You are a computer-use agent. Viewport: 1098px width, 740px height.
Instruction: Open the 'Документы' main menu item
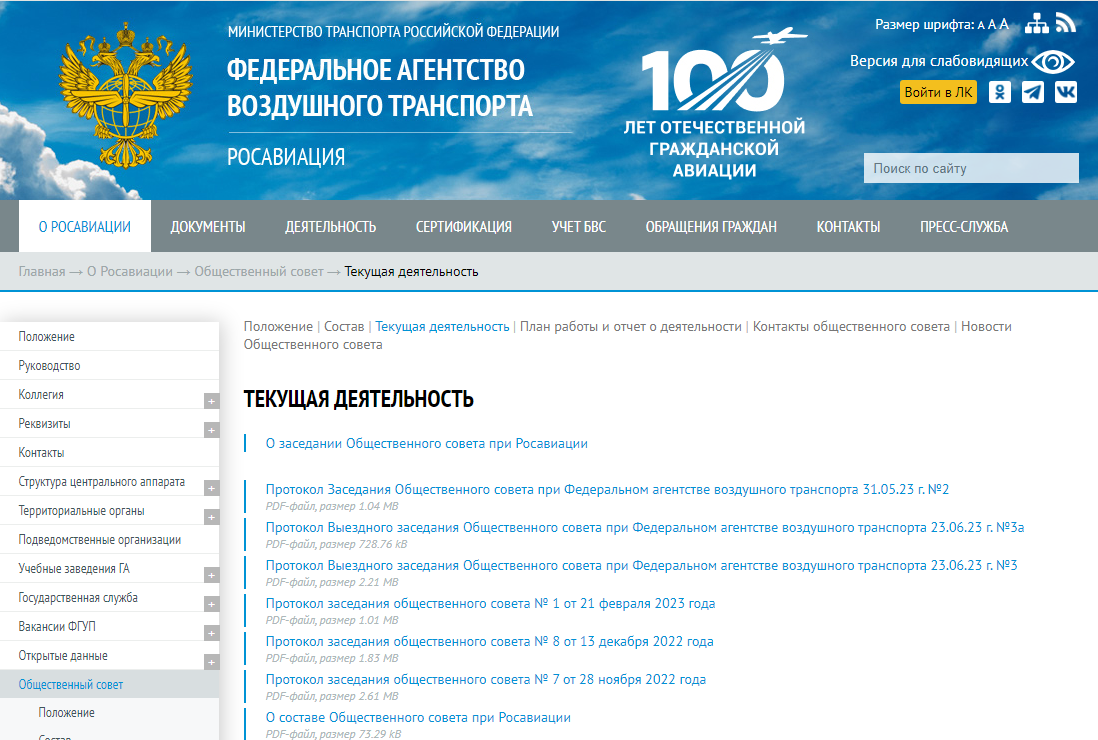point(208,227)
